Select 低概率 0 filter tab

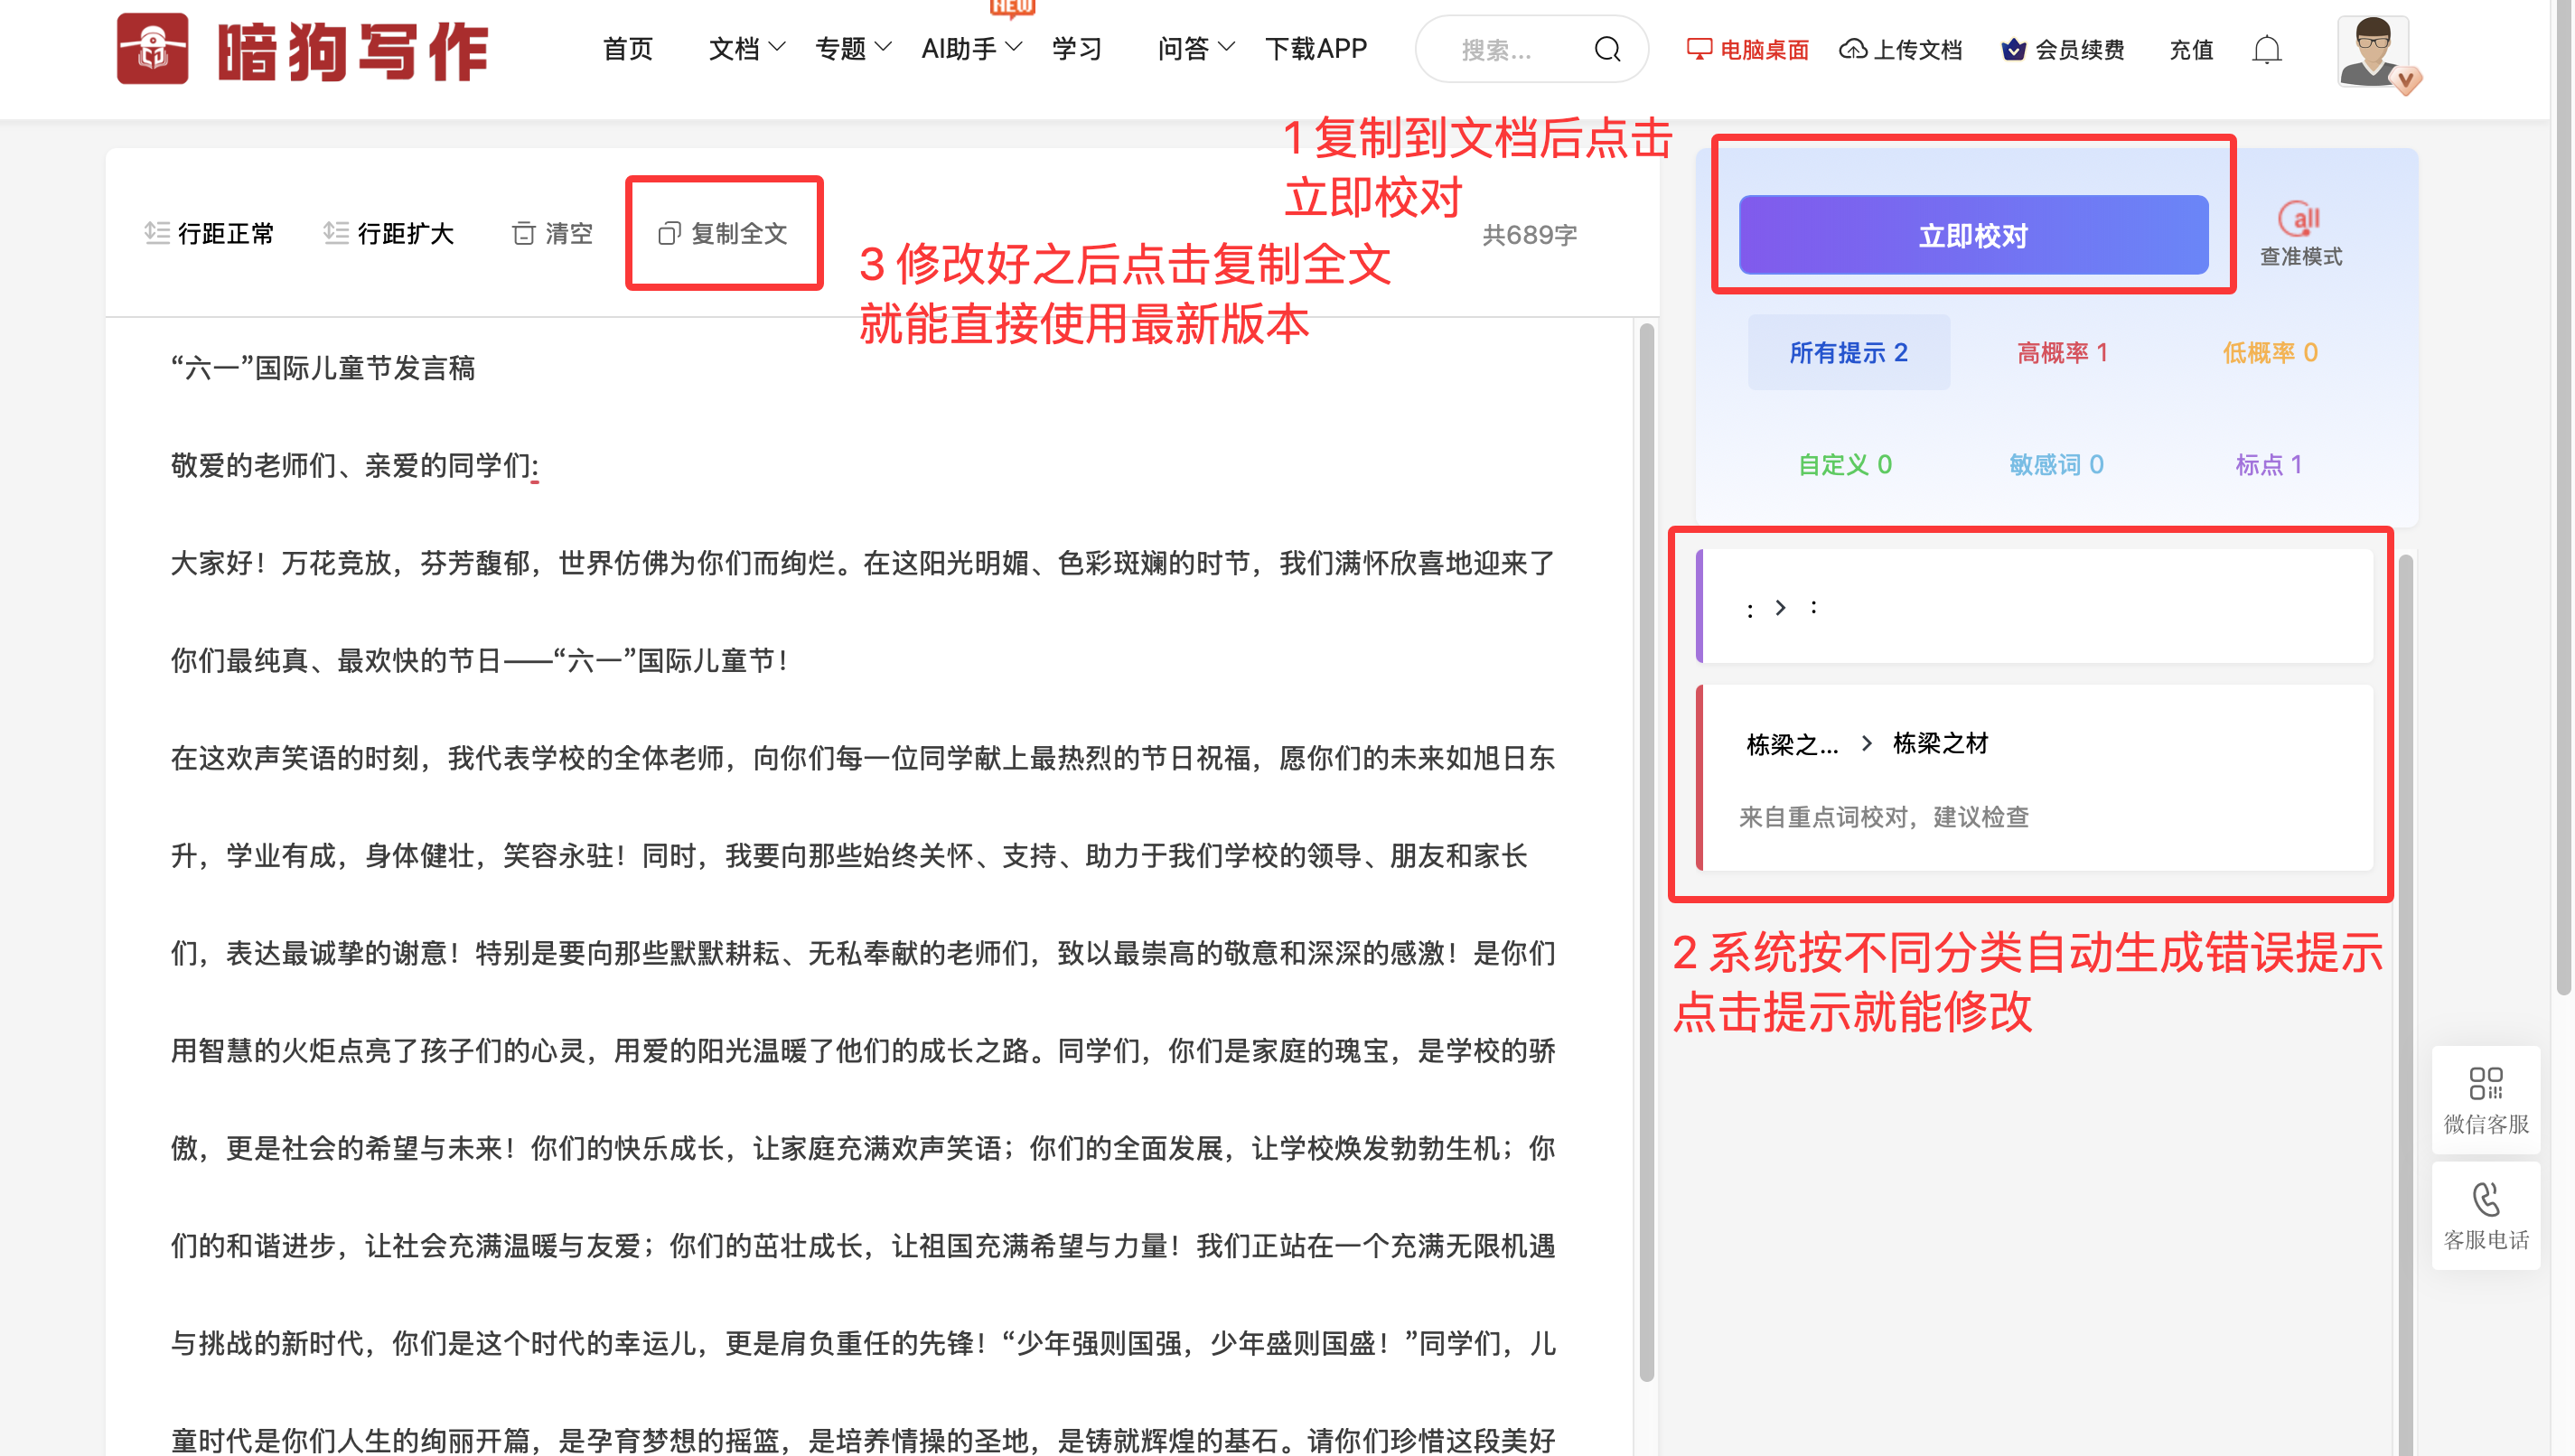pyautogui.click(x=2270, y=352)
